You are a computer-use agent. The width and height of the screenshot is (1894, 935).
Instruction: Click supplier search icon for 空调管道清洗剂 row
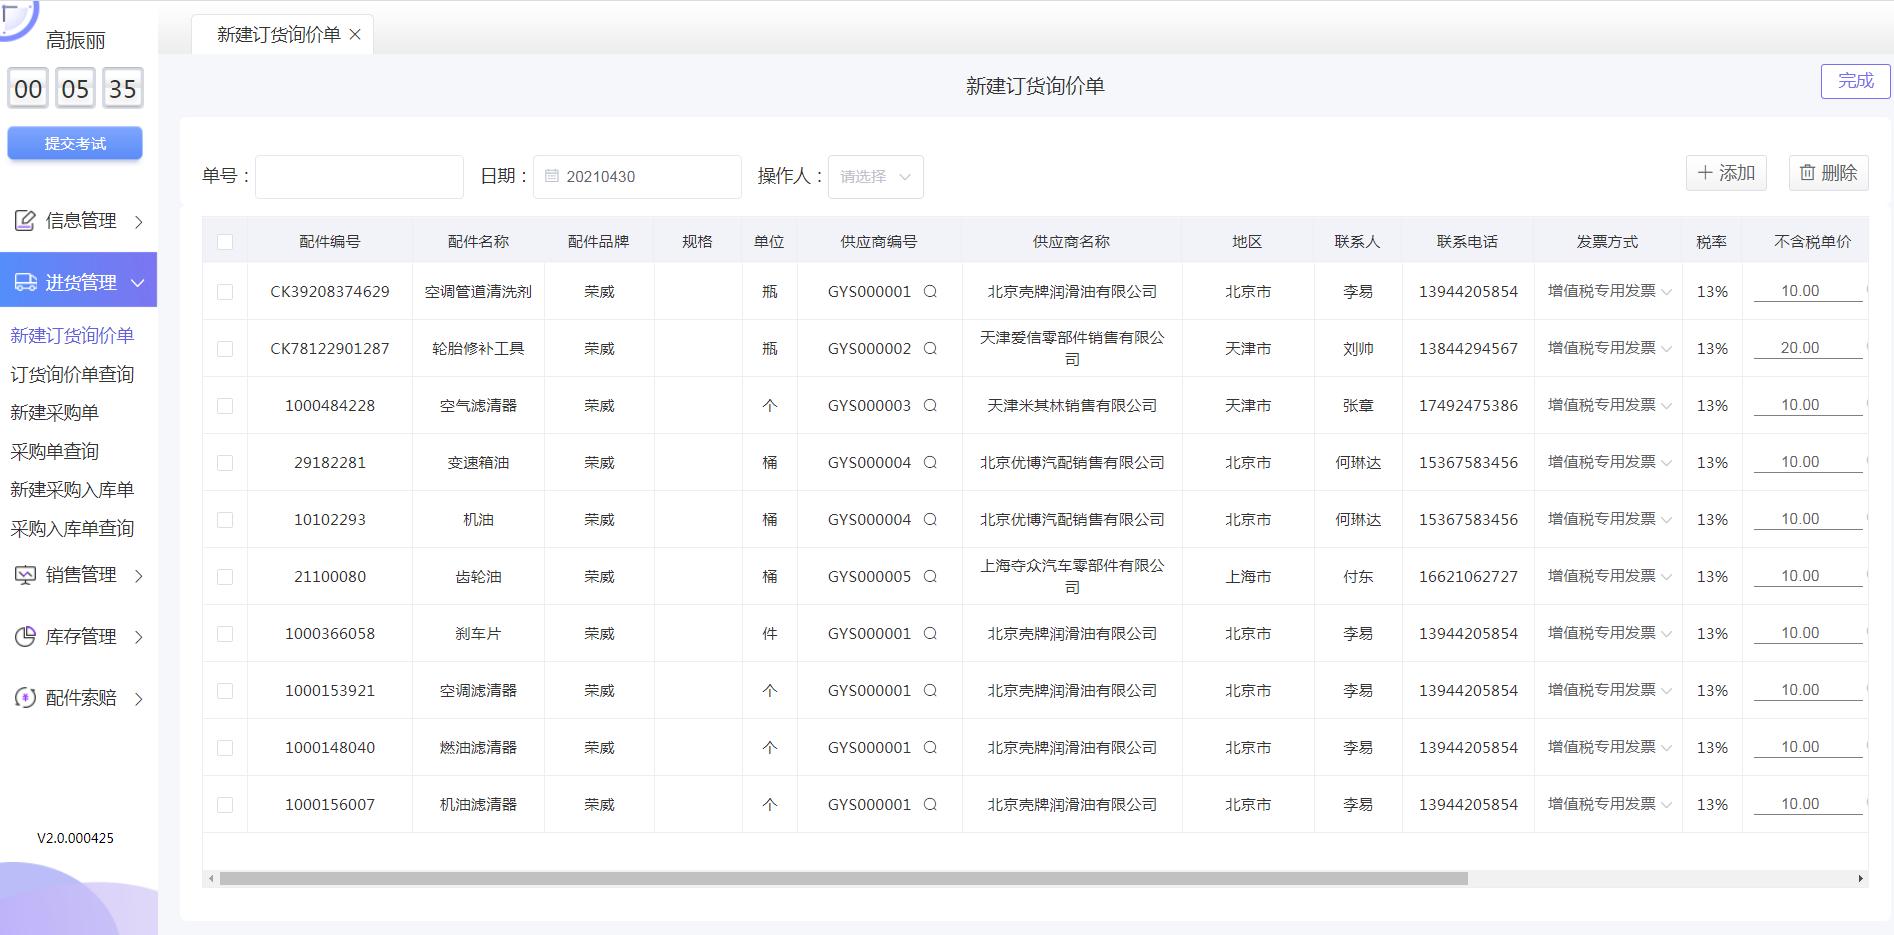pos(930,292)
